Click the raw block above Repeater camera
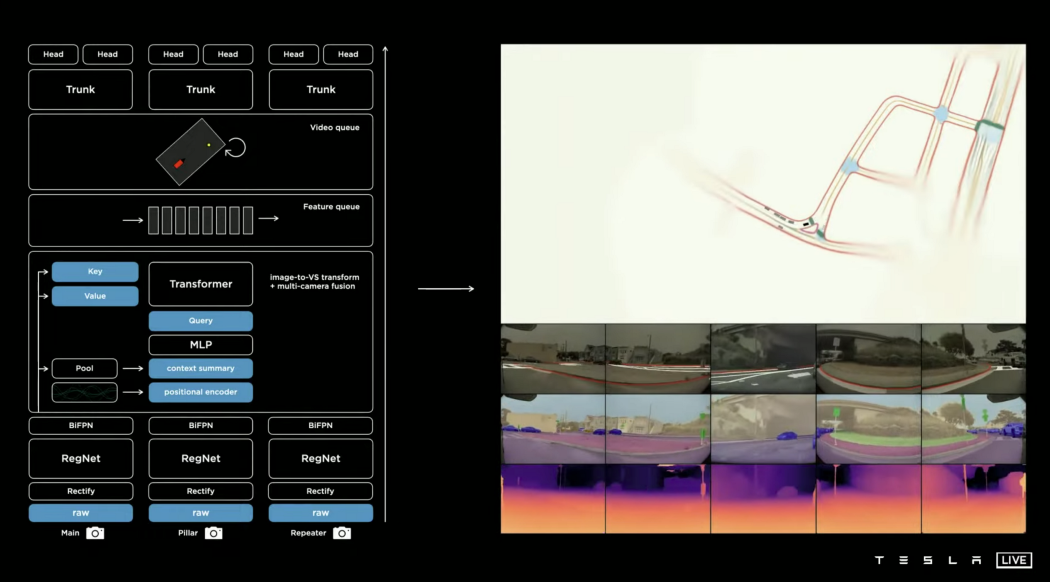Viewport: 1050px width, 582px height. point(321,513)
